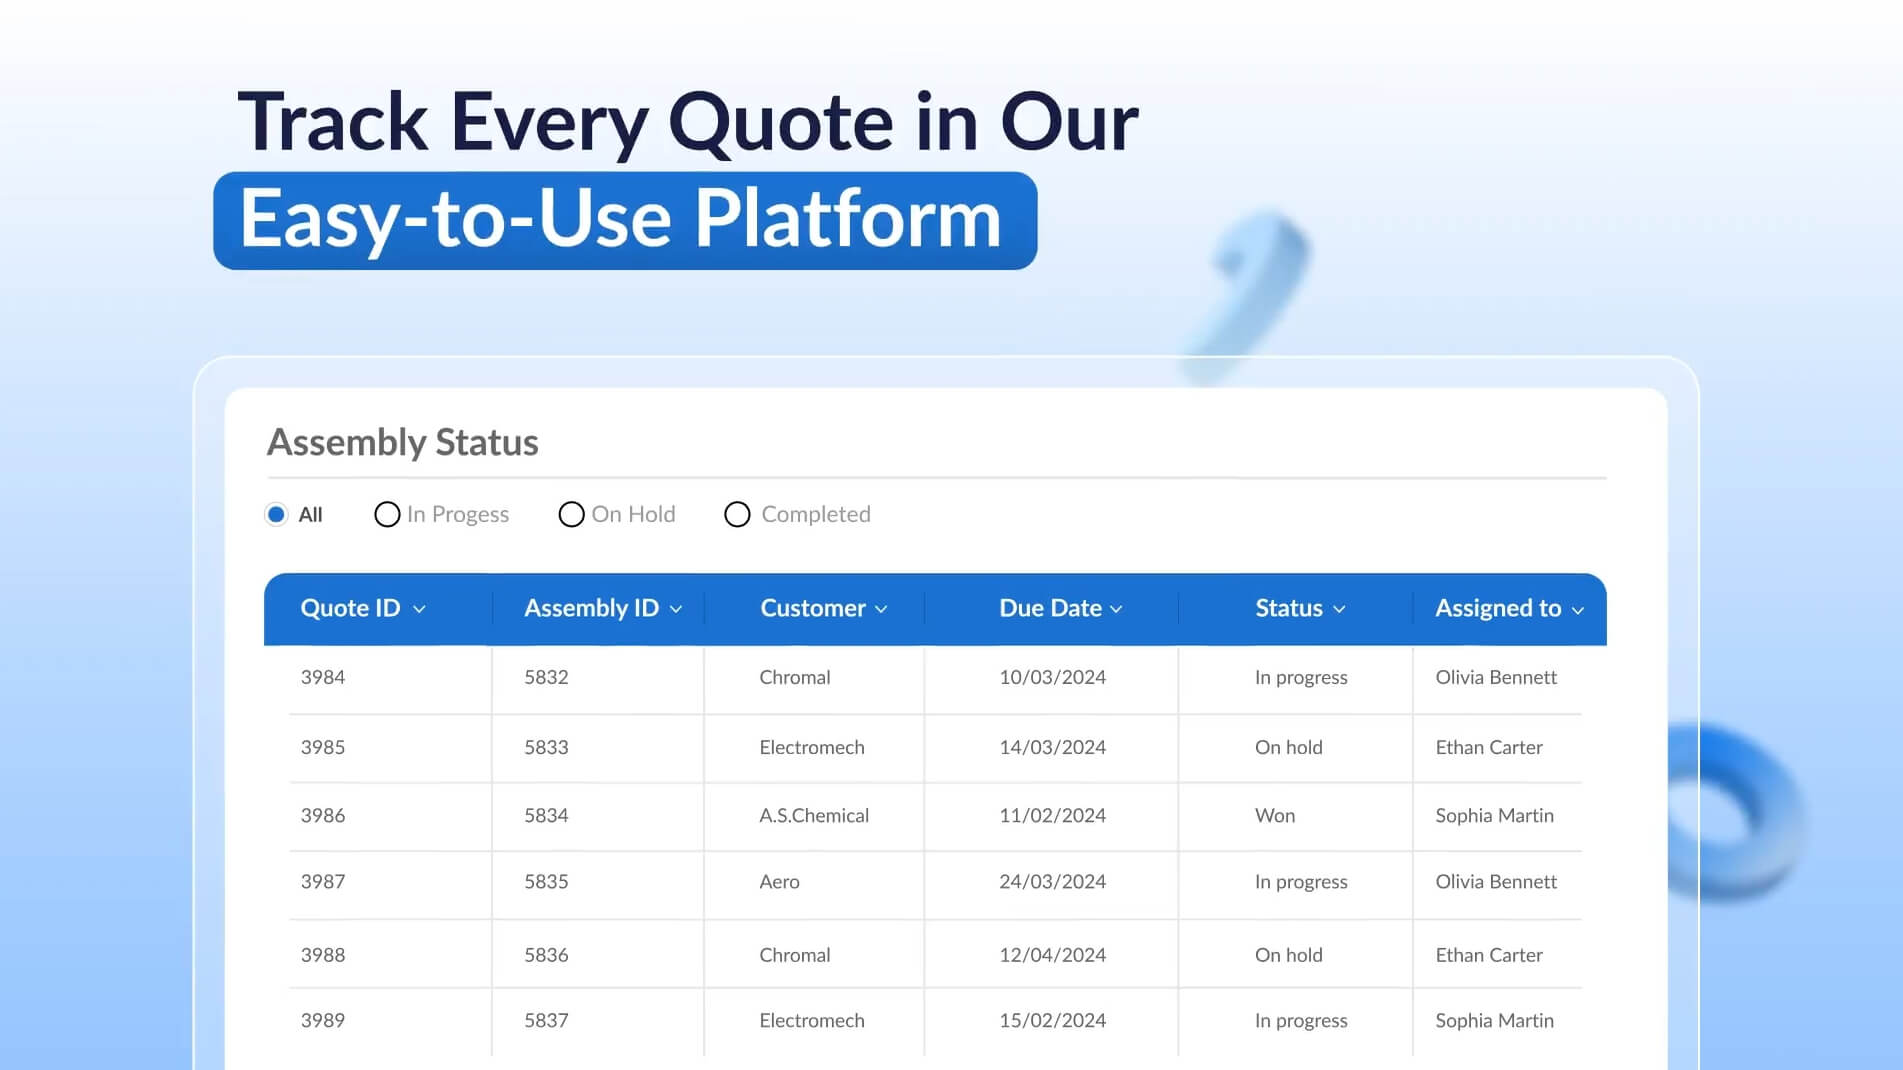Click the due date 24/03/2024

(x=1052, y=881)
